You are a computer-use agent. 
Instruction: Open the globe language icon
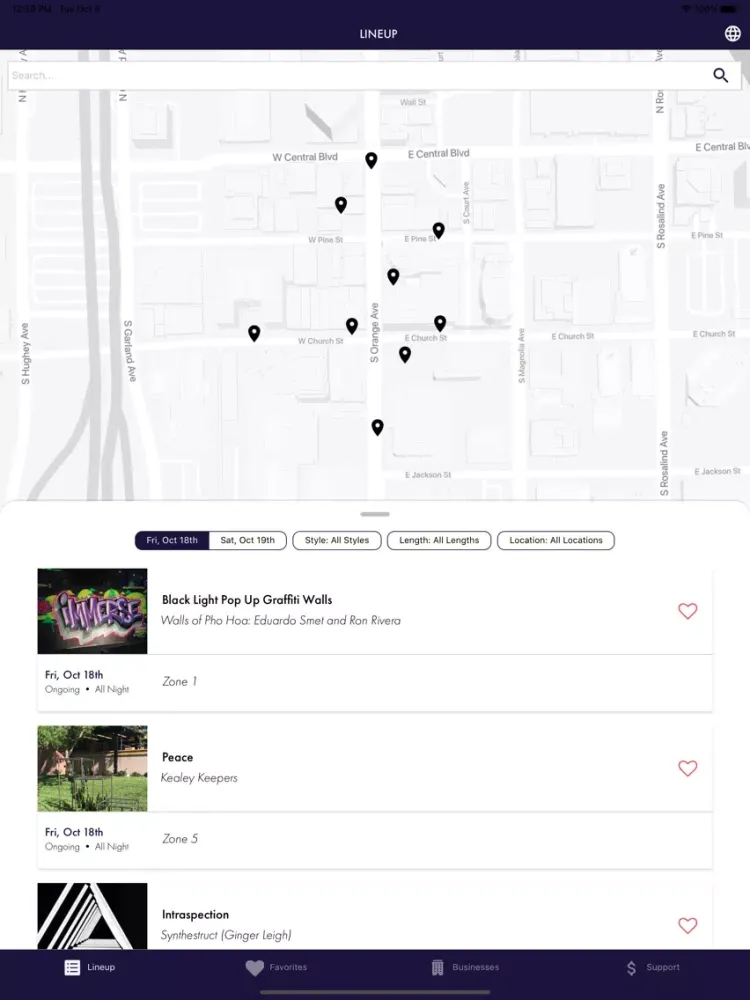(733, 33)
